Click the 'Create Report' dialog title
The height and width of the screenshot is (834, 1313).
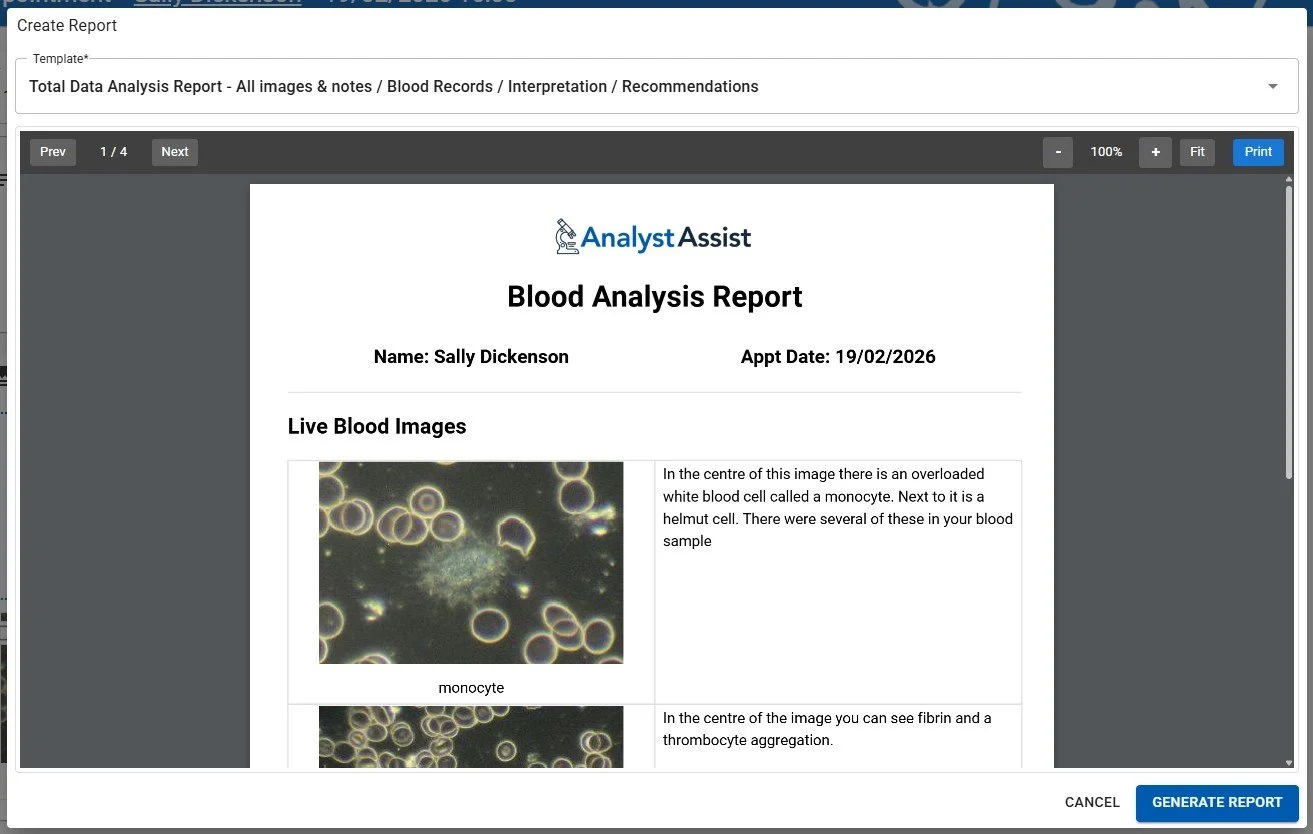(x=67, y=26)
